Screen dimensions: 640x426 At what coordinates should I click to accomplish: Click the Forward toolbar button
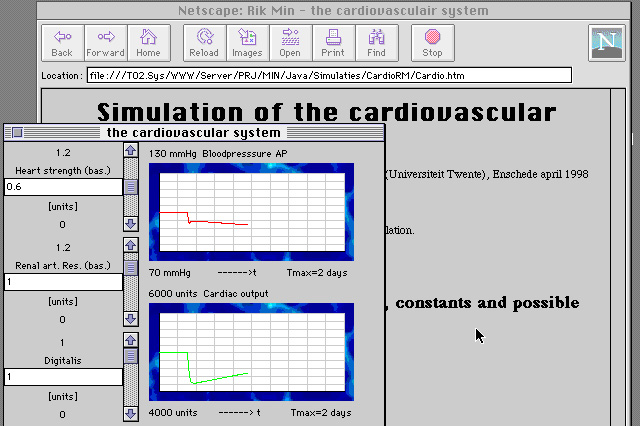pos(106,43)
